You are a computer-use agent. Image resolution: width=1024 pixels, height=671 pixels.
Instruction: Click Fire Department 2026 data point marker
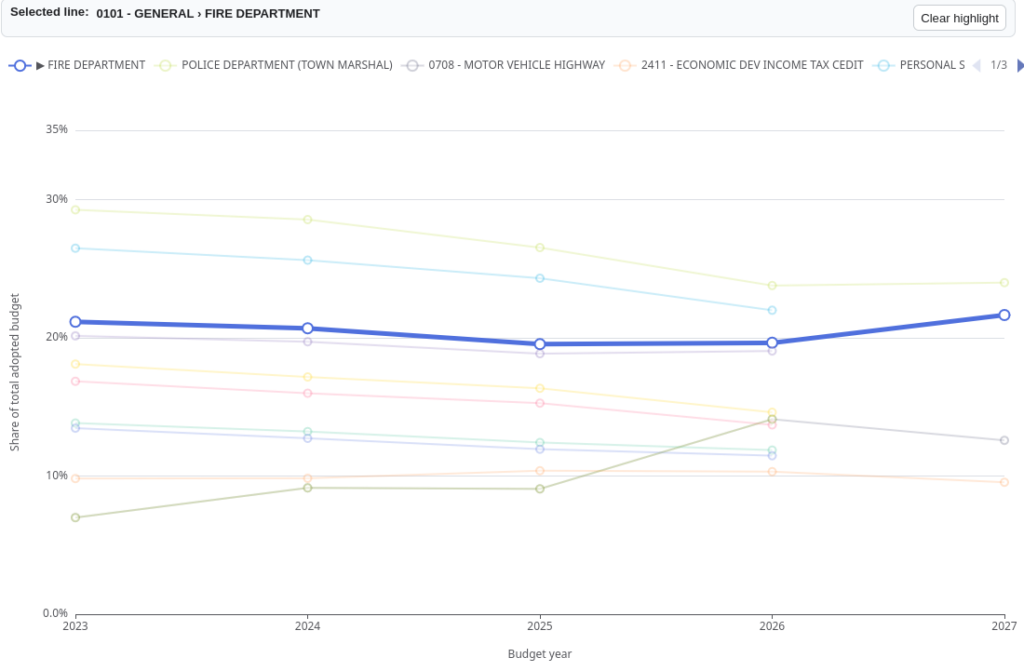772,342
